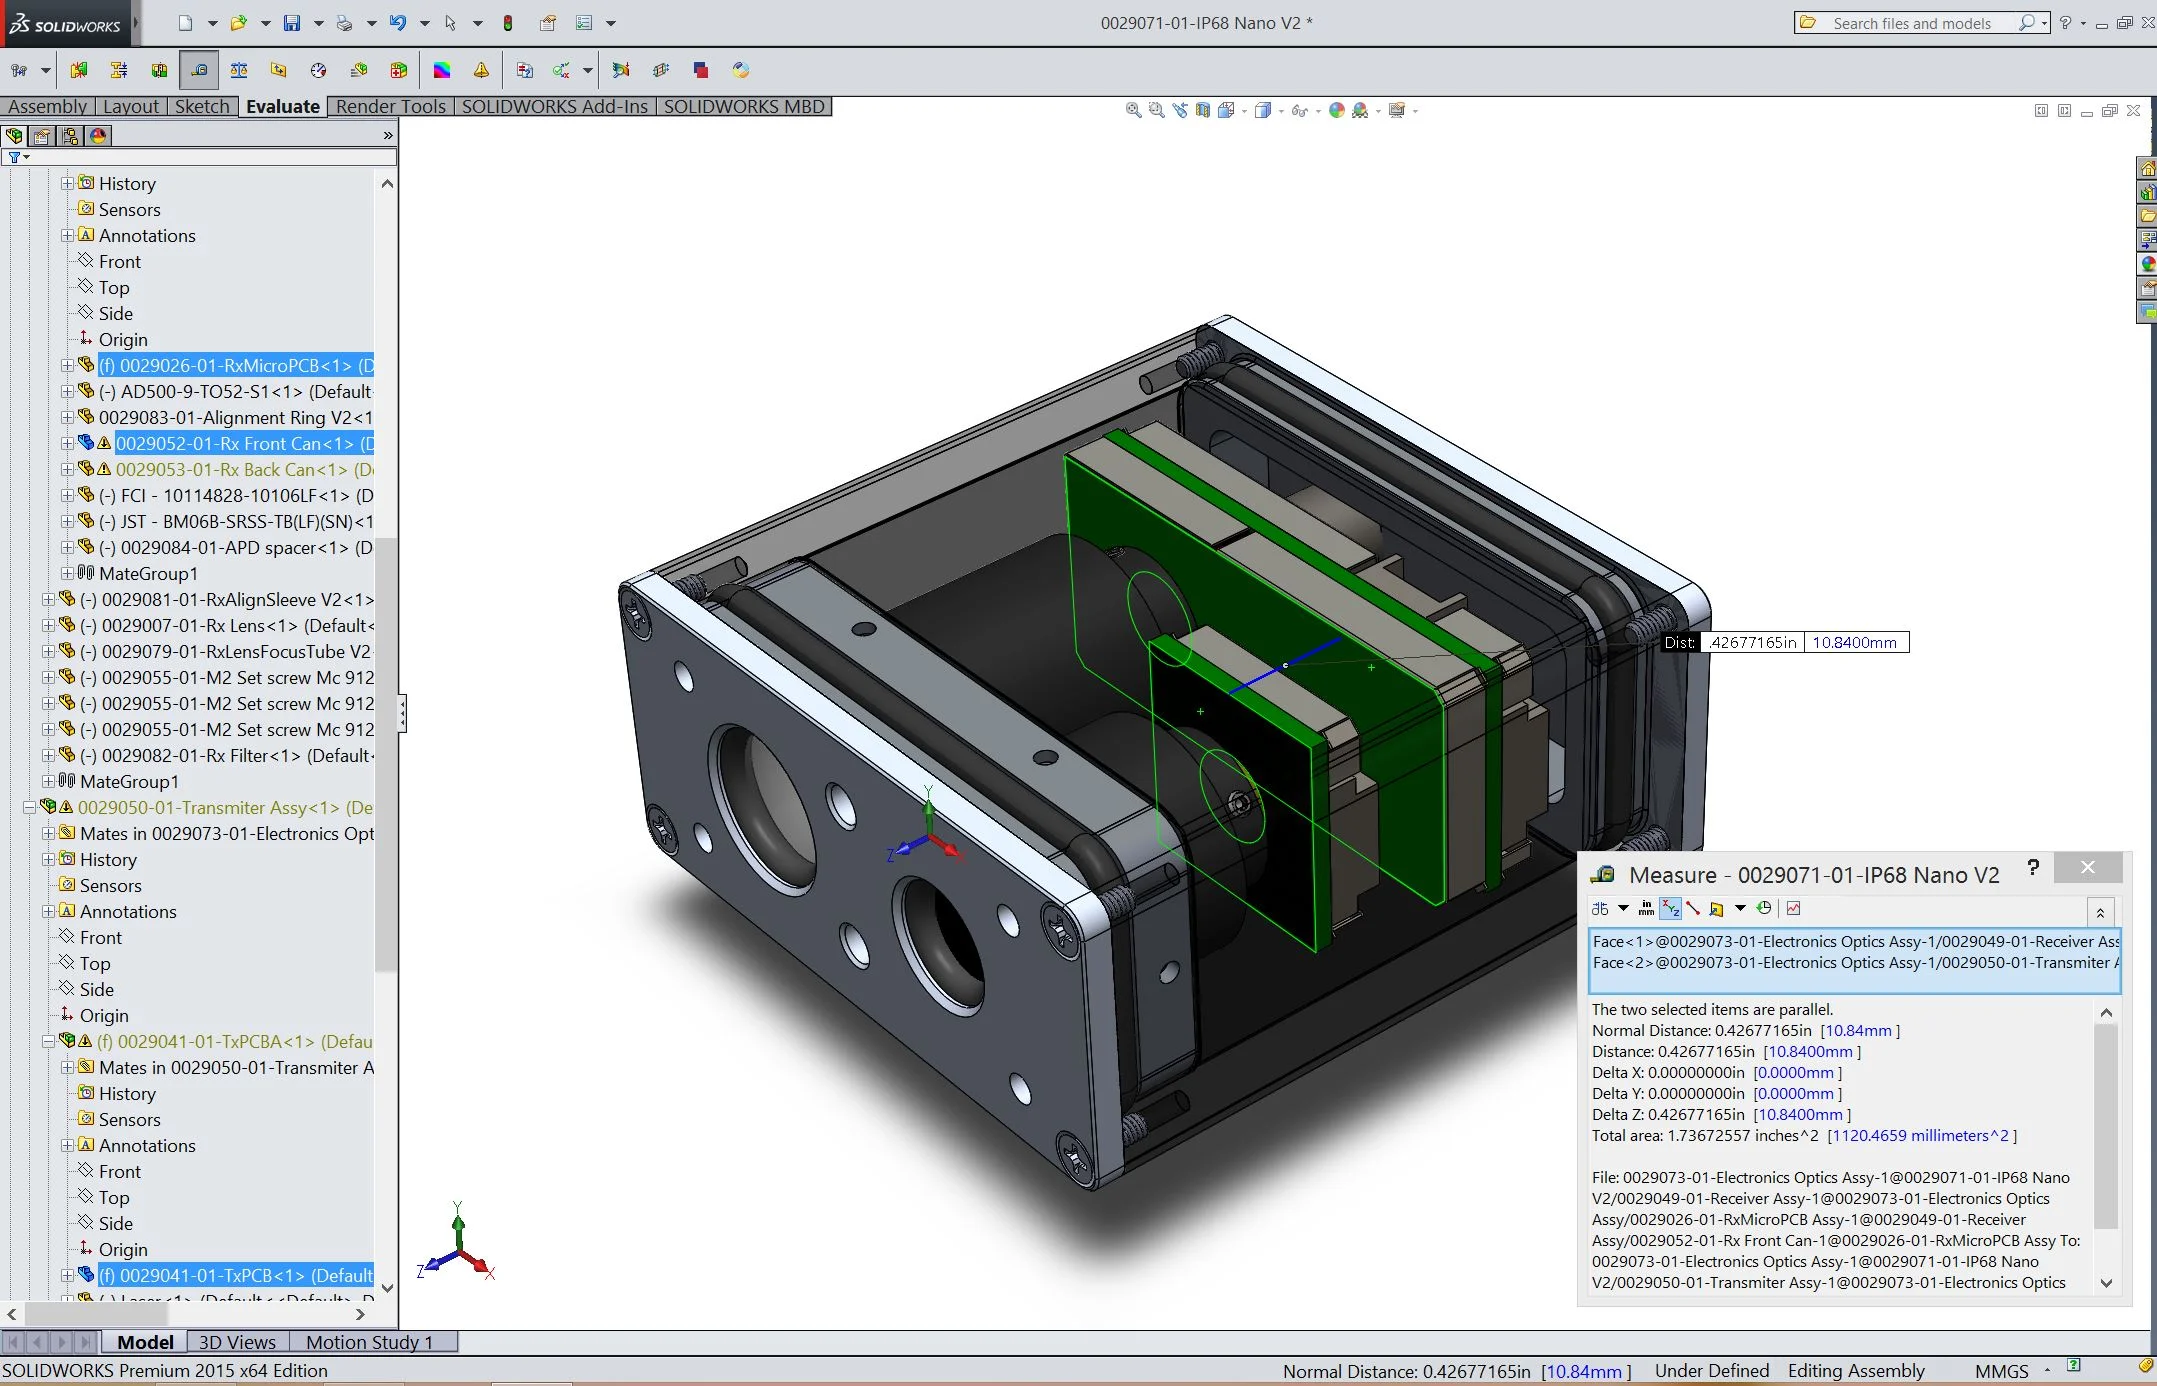Viewport: 2157px width, 1386px height.
Task: Expand the FeatureManager panel double arrow
Action: (x=388, y=135)
